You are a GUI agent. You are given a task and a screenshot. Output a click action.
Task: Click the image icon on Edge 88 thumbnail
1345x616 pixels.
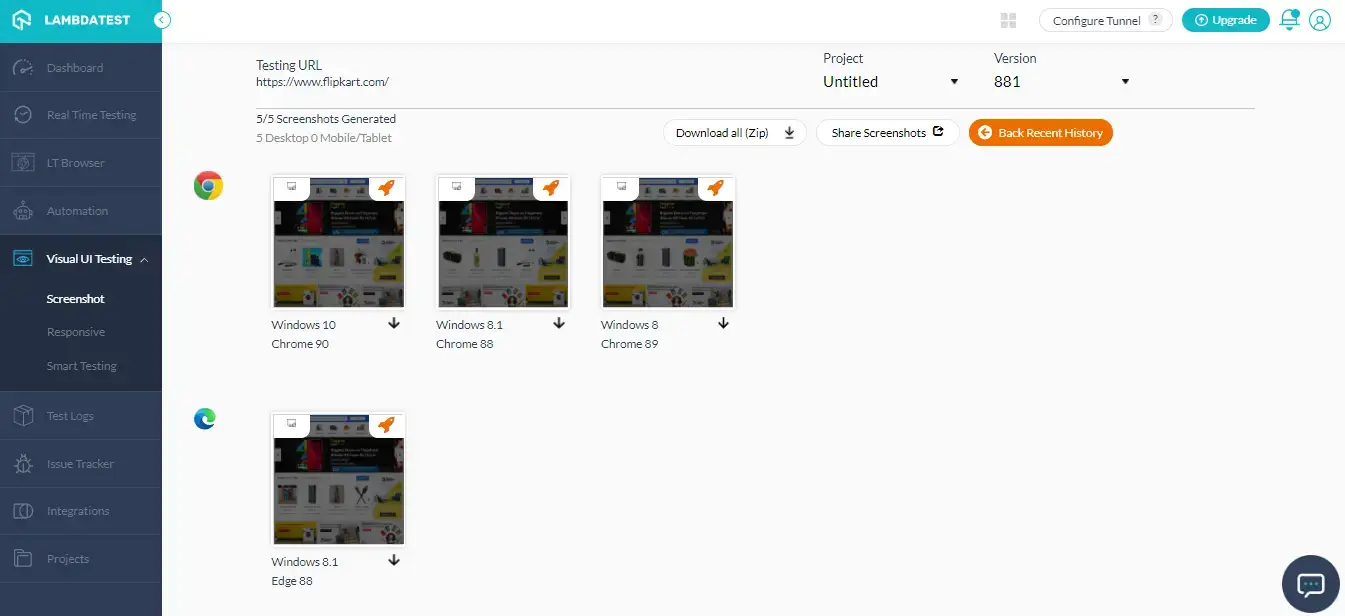291,424
